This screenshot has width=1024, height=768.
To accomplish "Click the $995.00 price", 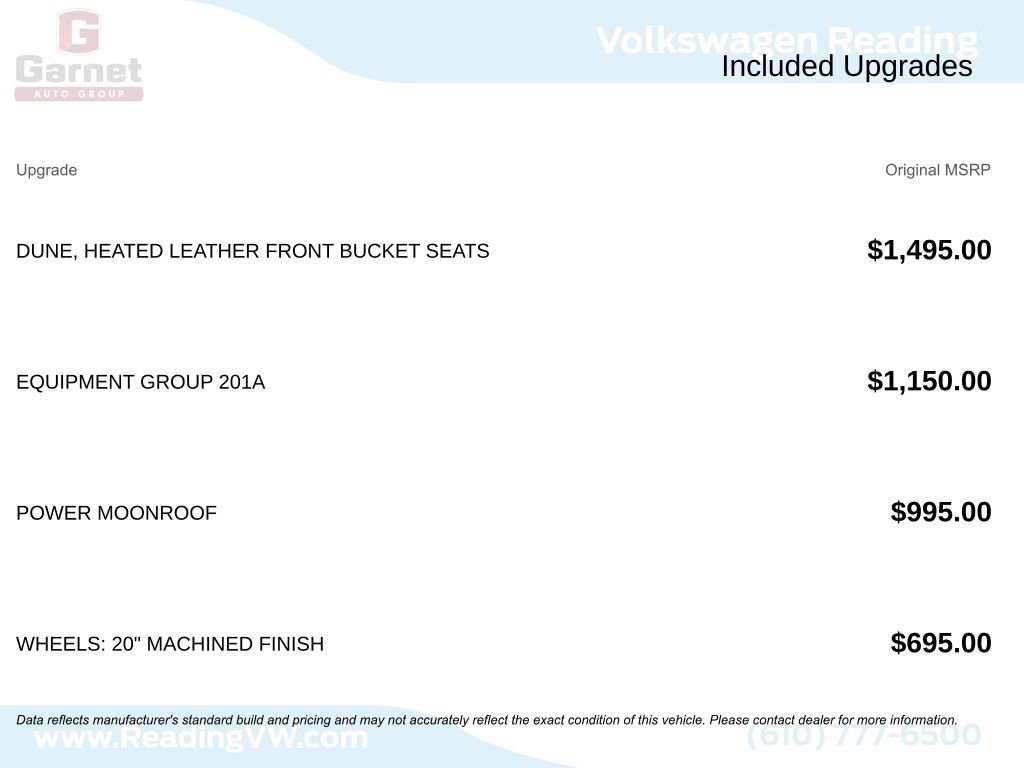I will 941,512.
